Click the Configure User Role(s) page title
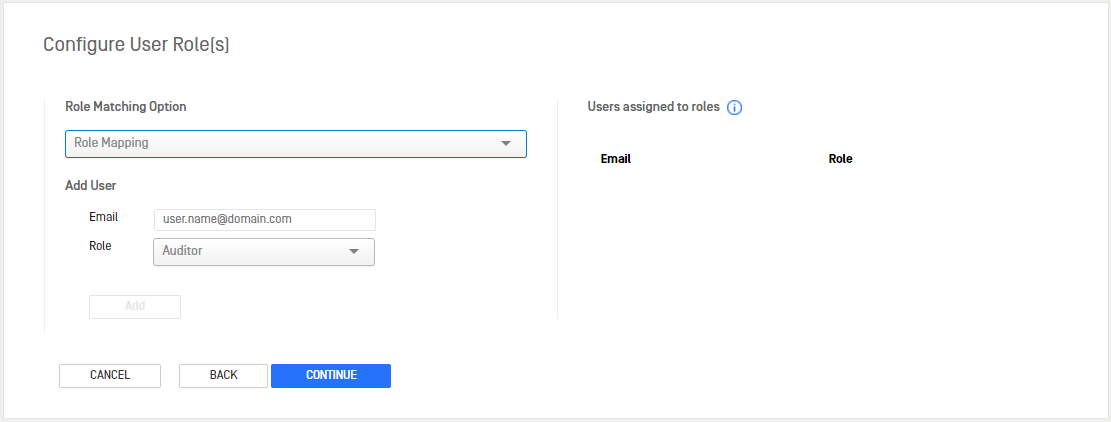 (x=136, y=45)
